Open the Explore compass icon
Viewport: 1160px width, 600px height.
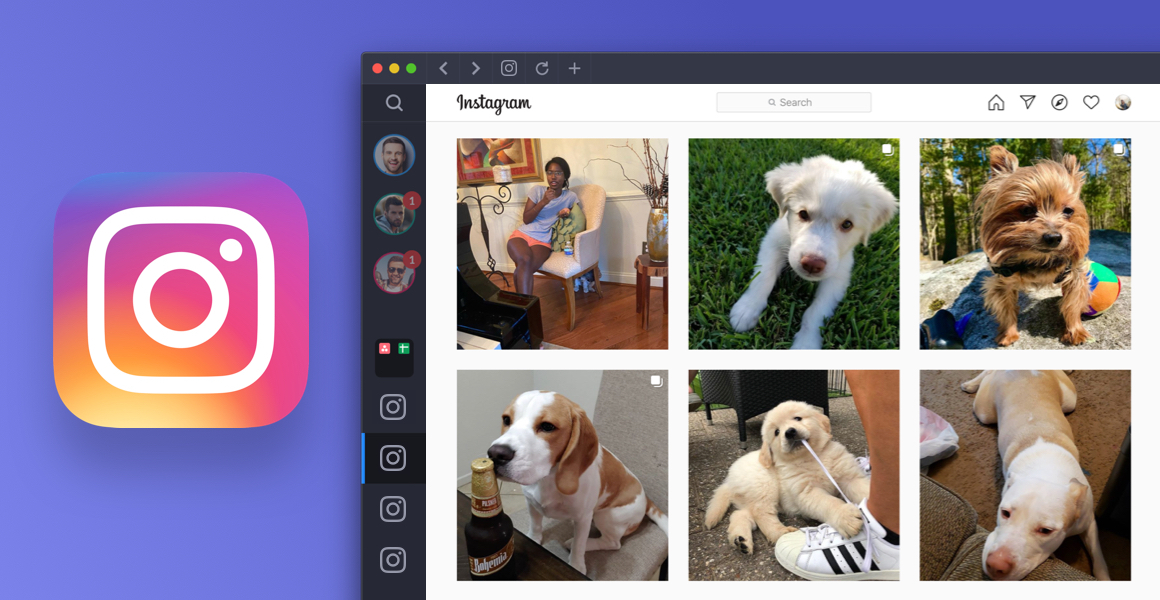click(1059, 103)
